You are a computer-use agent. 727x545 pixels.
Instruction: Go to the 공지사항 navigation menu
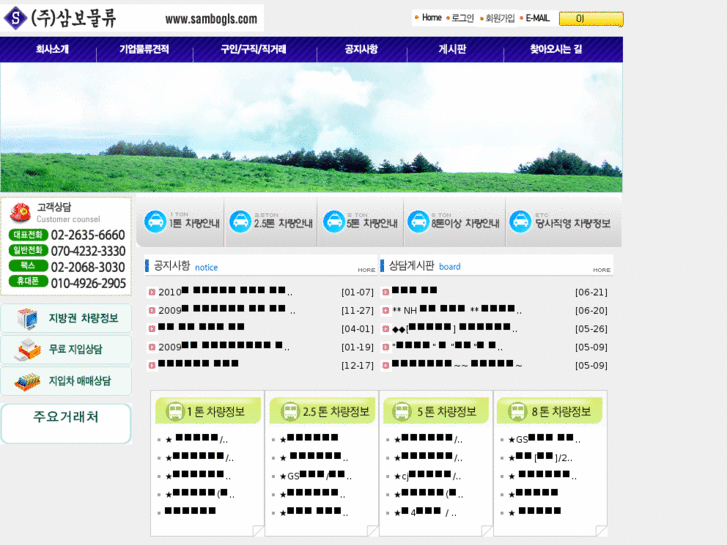[361, 49]
